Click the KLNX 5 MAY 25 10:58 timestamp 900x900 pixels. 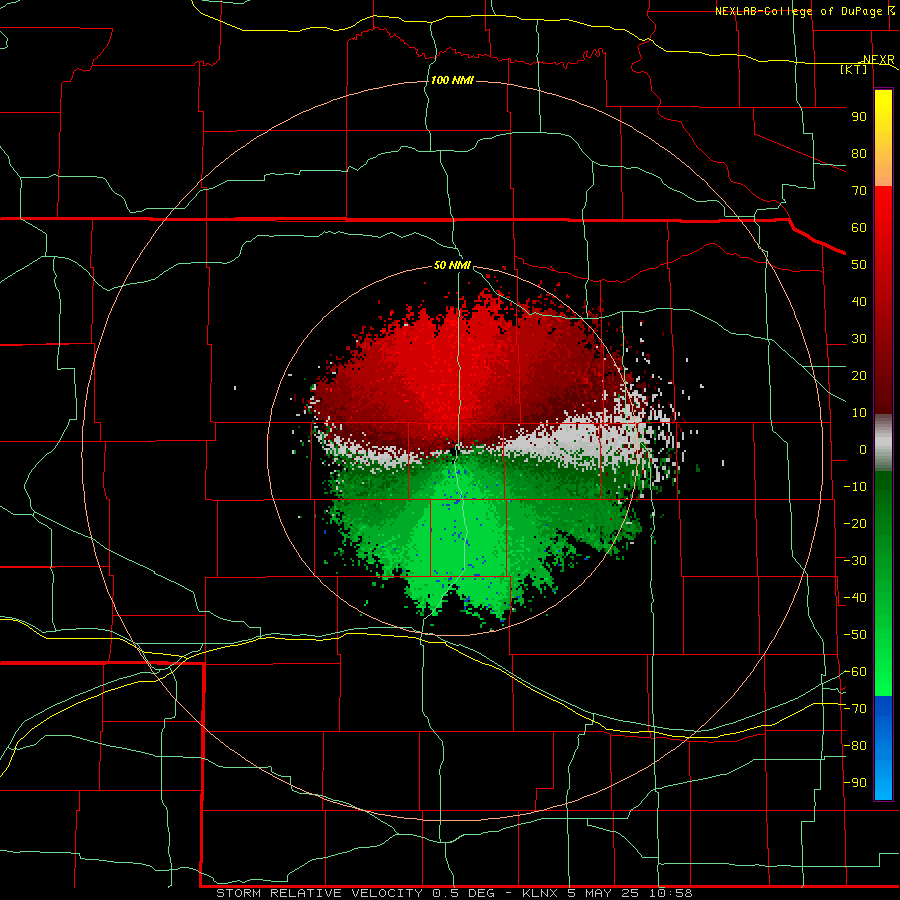[x=607, y=893]
